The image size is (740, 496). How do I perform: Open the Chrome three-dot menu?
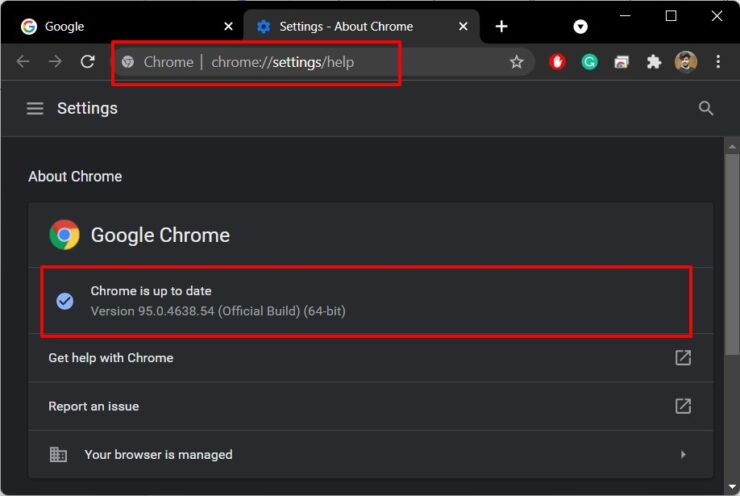coord(718,62)
